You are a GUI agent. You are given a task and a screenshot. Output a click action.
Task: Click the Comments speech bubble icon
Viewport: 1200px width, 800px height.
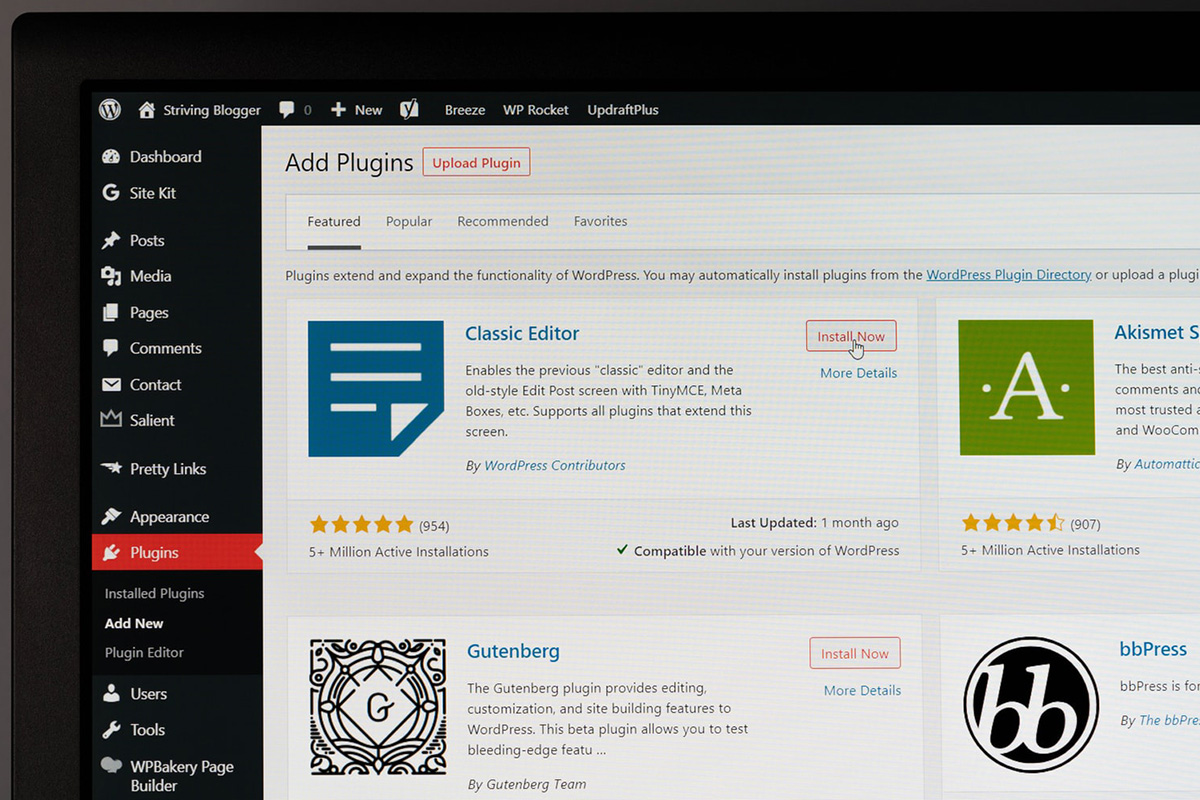[x=111, y=349]
